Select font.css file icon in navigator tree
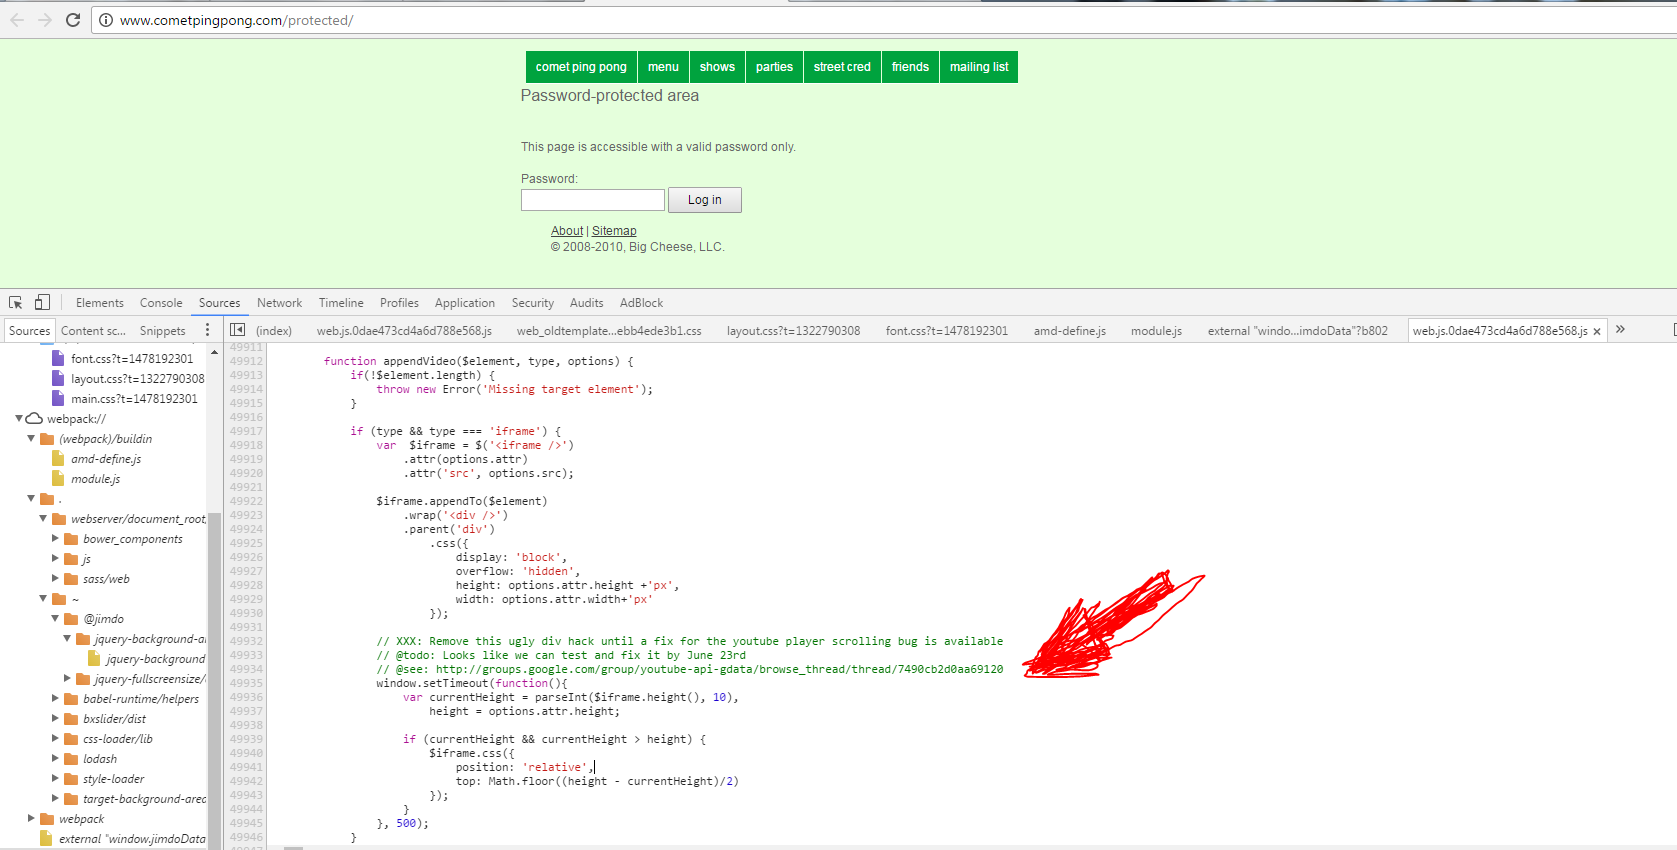Screen dimensions: 1677x850 click(x=58, y=358)
